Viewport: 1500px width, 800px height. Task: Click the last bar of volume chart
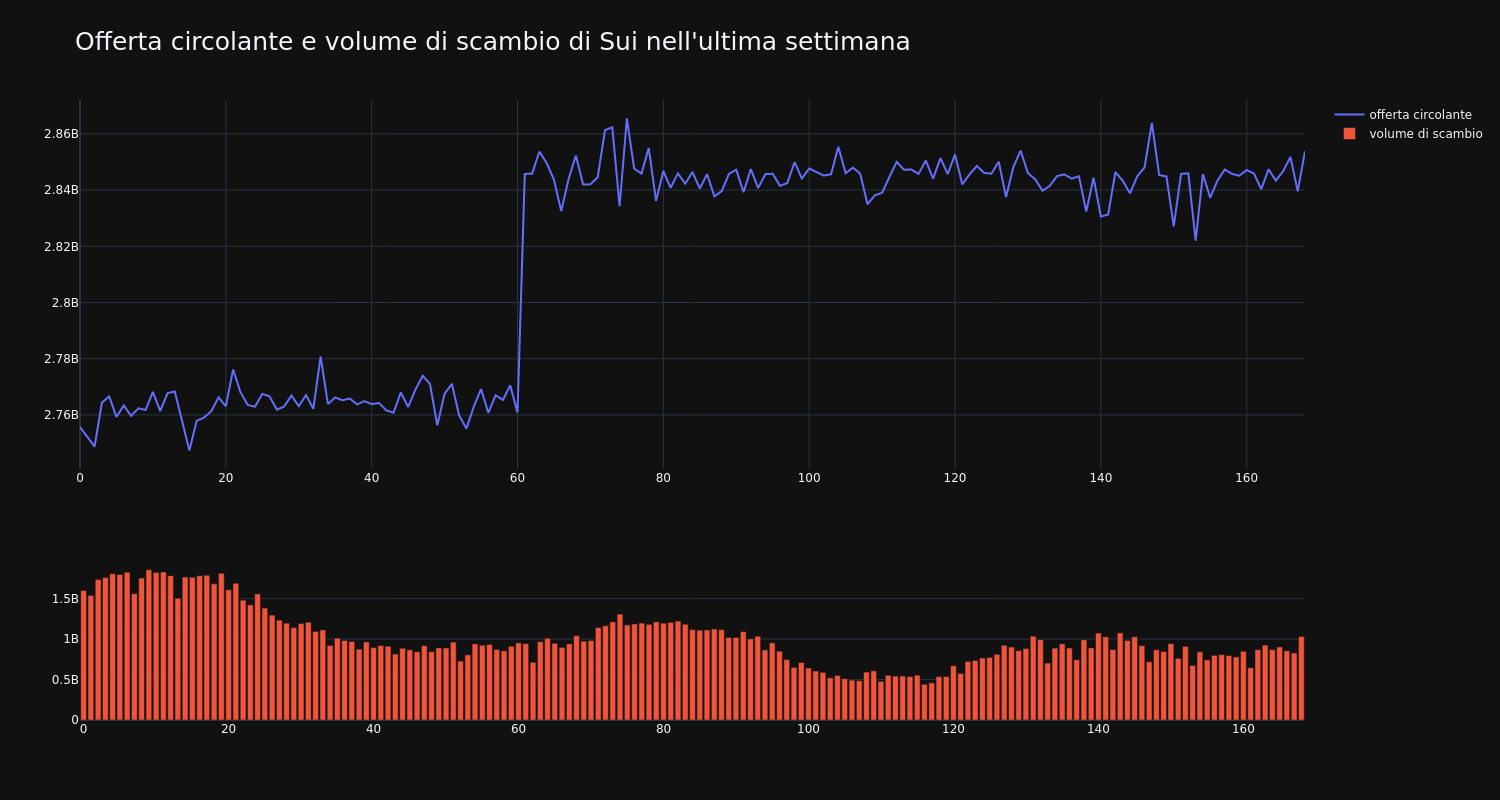1301,678
